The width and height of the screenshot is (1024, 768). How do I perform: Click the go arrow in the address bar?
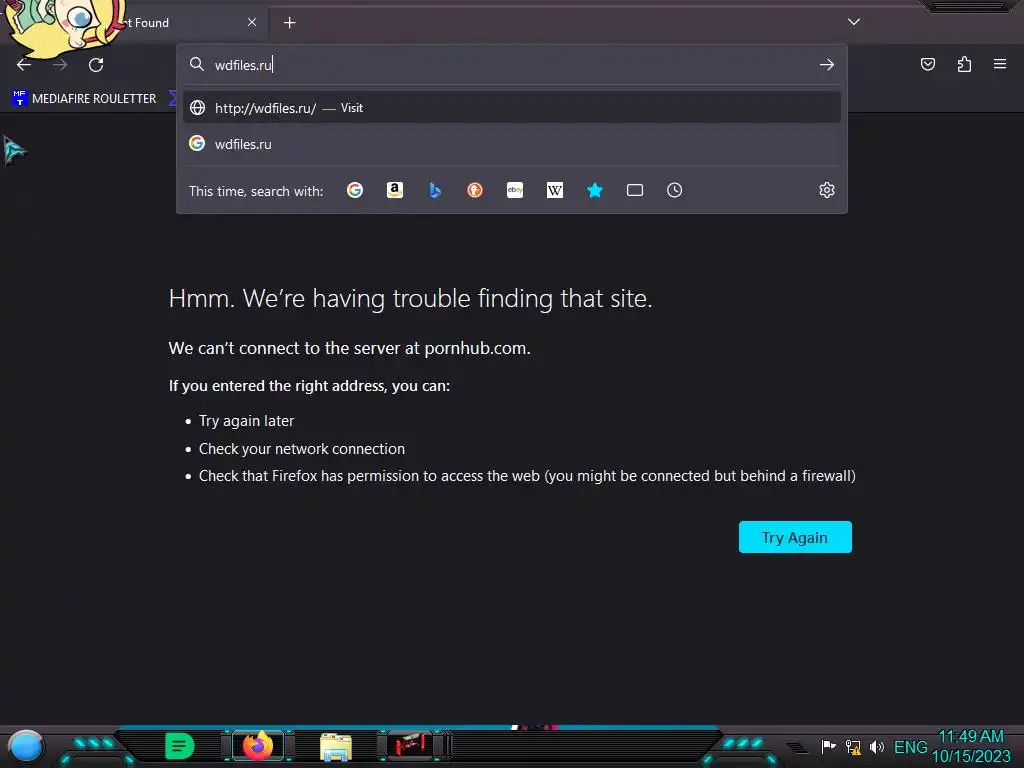(827, 65)
